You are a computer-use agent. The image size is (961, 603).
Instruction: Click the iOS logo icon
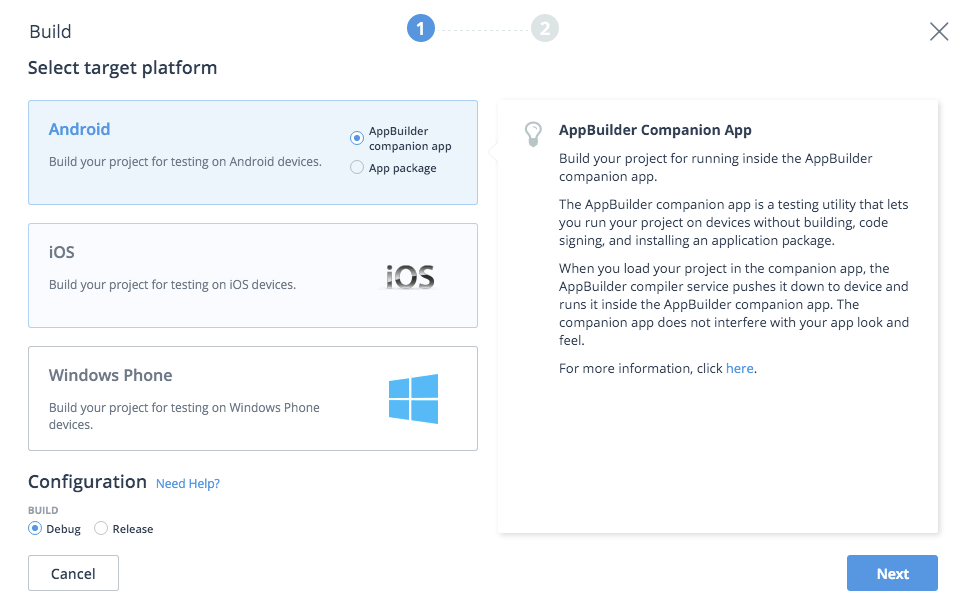[410, 277]
